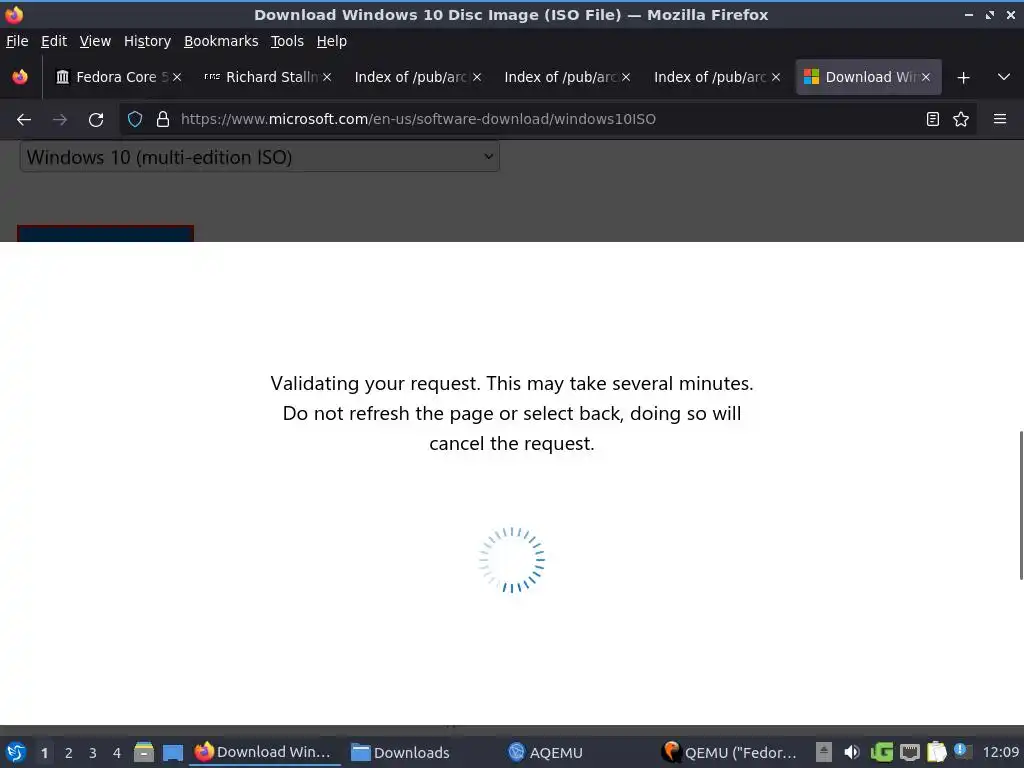
Task: Close the Download Windows tab
Action: click(926, 77)
